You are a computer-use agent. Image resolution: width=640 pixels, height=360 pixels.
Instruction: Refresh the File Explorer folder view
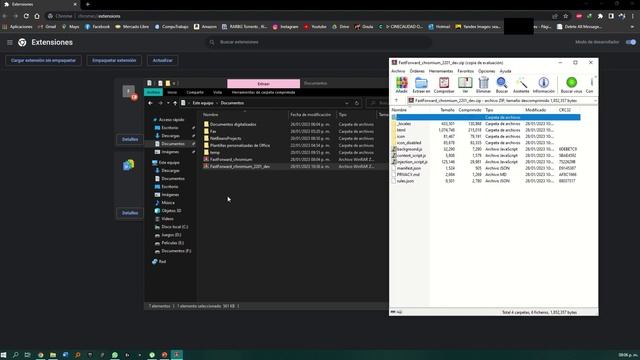coord(357,103)
